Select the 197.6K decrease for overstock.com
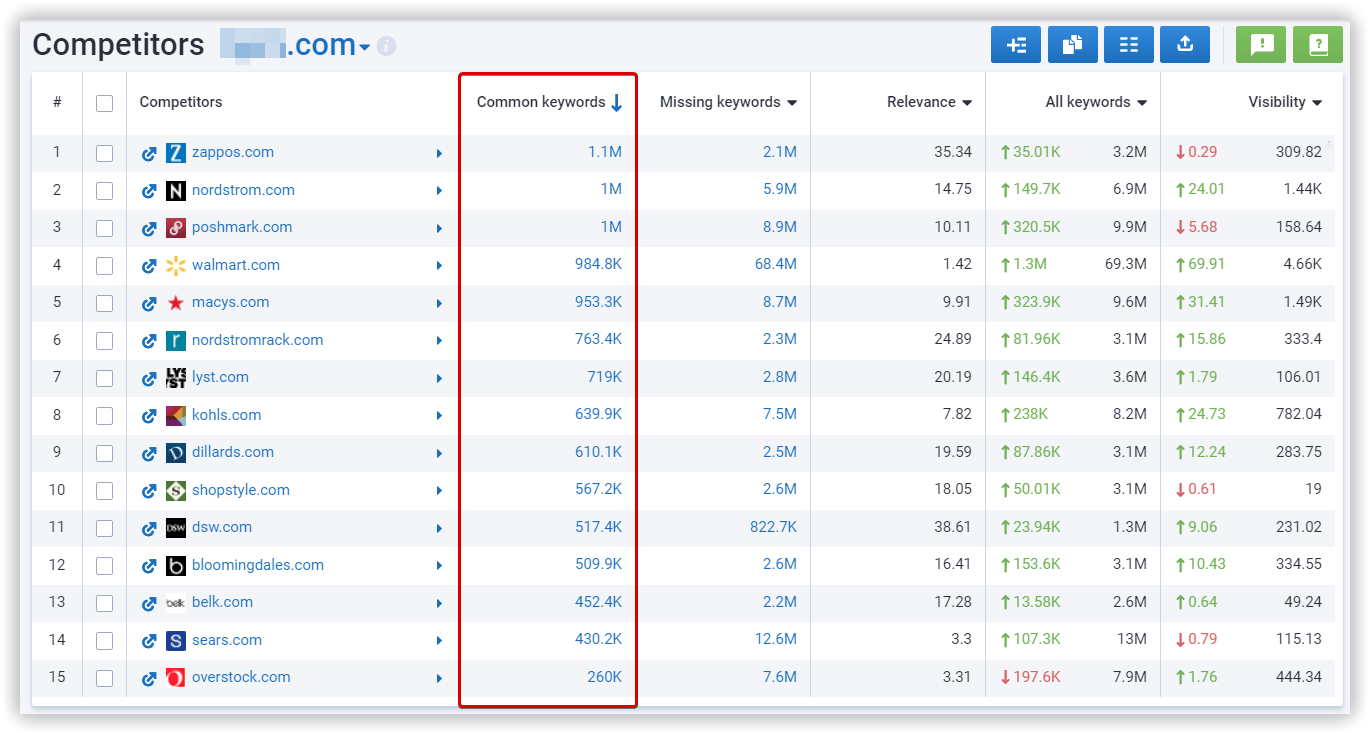 [1030, 677]
